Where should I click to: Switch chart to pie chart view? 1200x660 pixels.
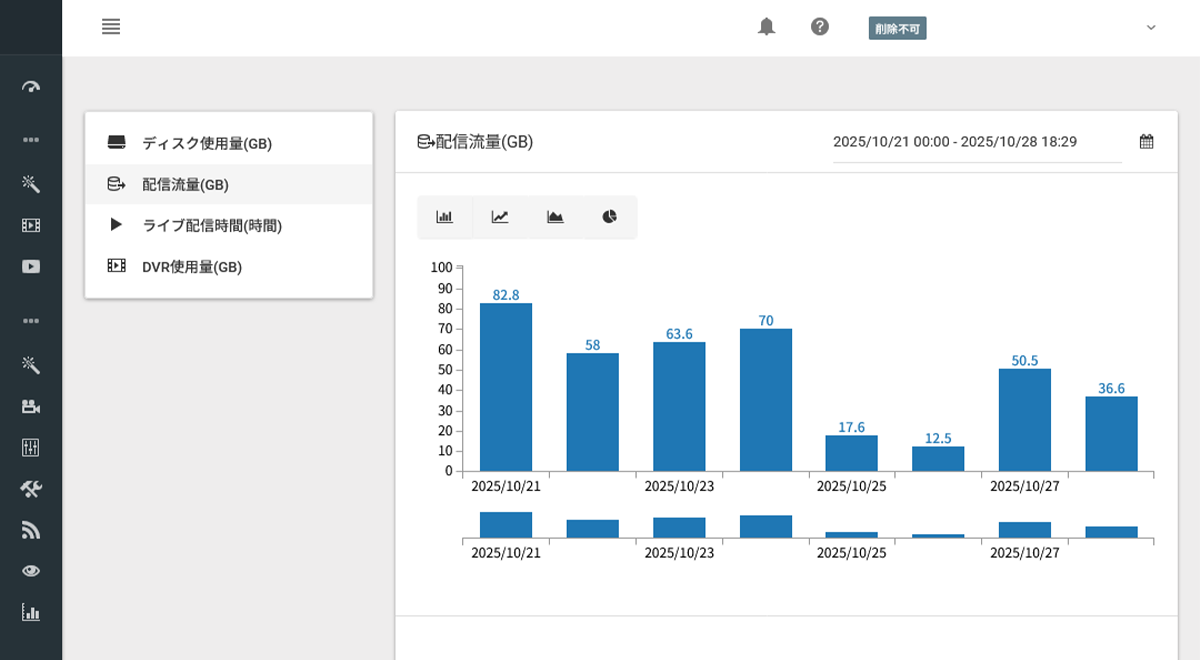pyautogui.click(x=610, y=217)
